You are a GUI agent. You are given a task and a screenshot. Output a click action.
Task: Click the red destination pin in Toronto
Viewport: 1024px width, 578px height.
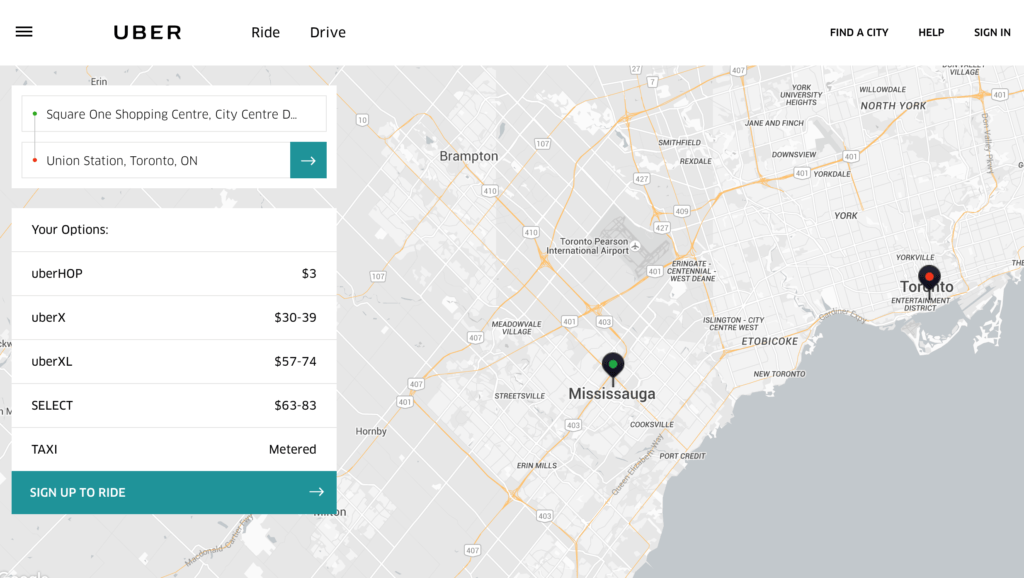[x=929, y=278]
